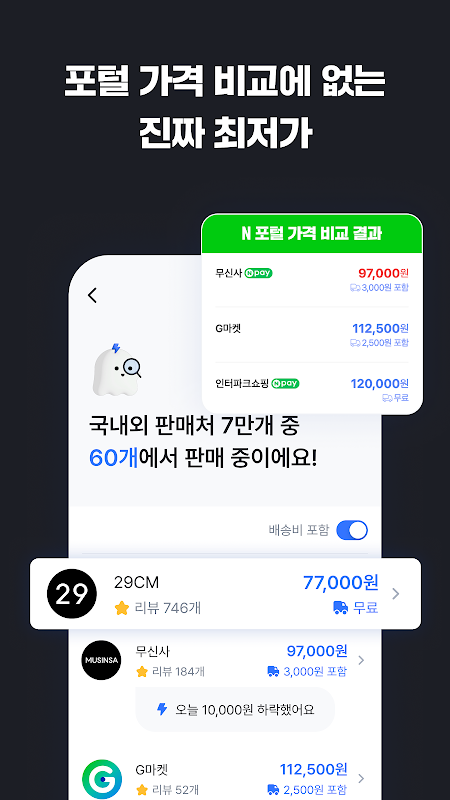
Task: Tap the back arrow icon
Action: tap(92, 295)
